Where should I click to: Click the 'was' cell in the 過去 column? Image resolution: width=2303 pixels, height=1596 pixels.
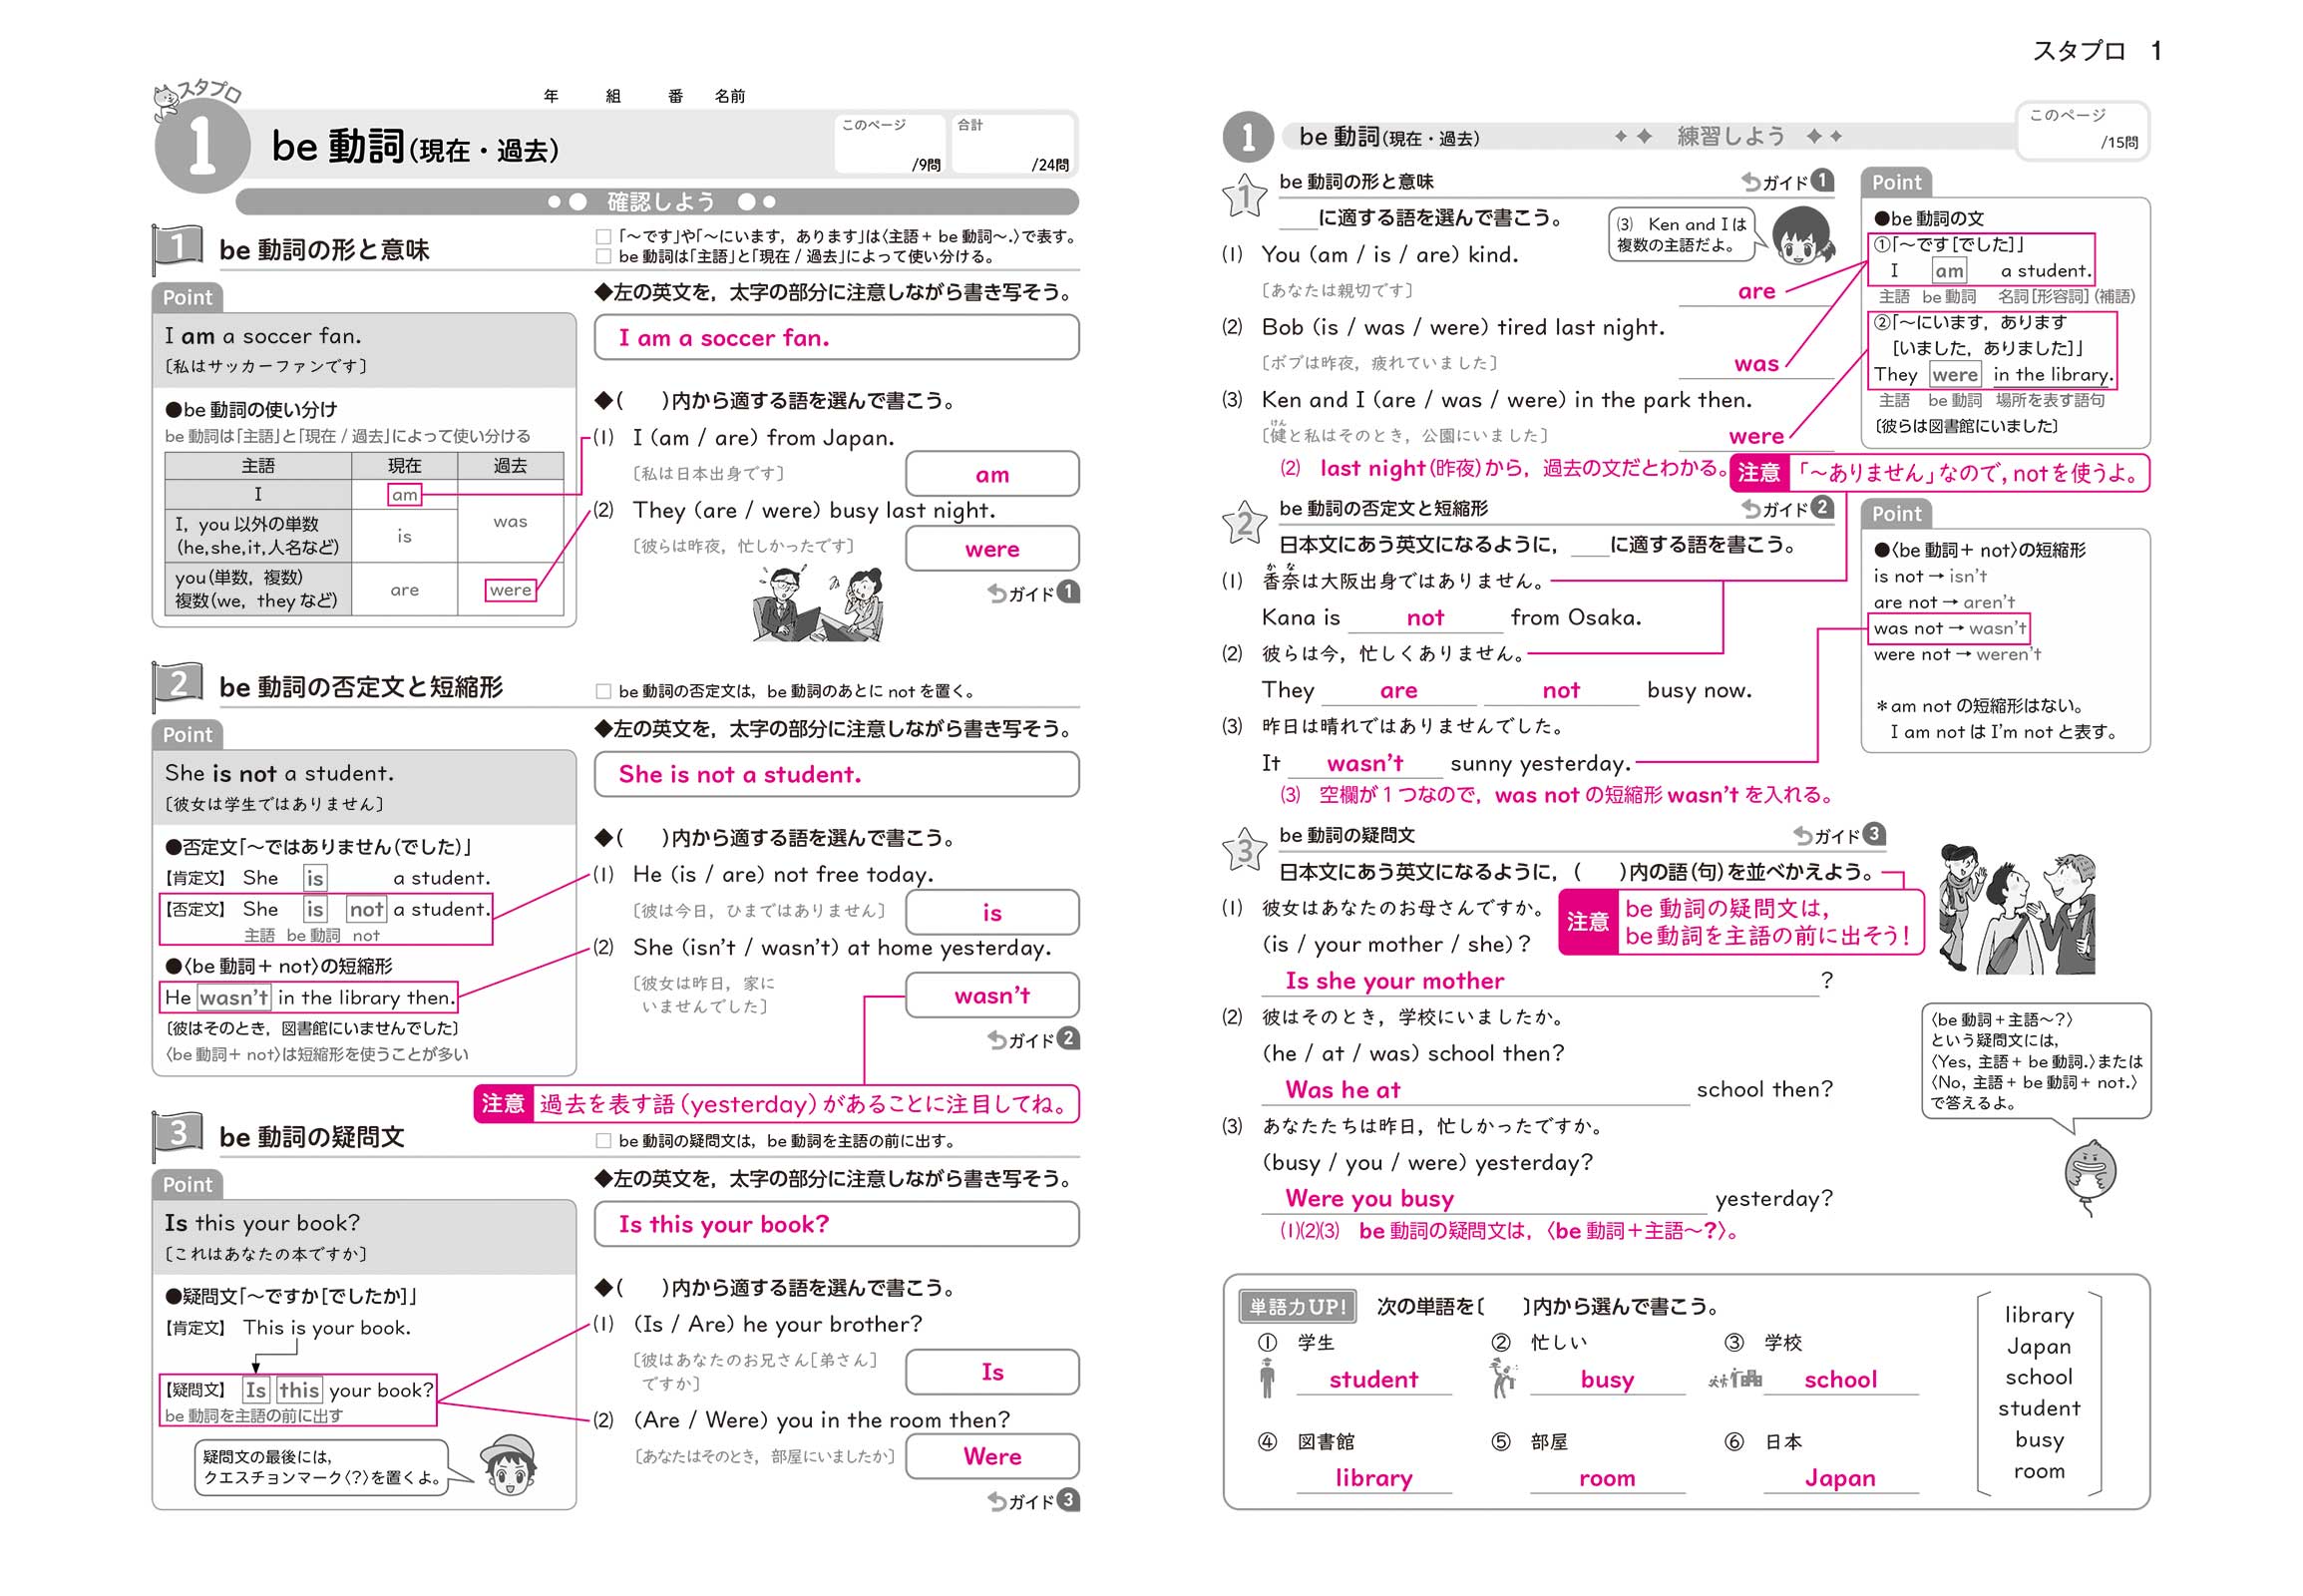510,521
